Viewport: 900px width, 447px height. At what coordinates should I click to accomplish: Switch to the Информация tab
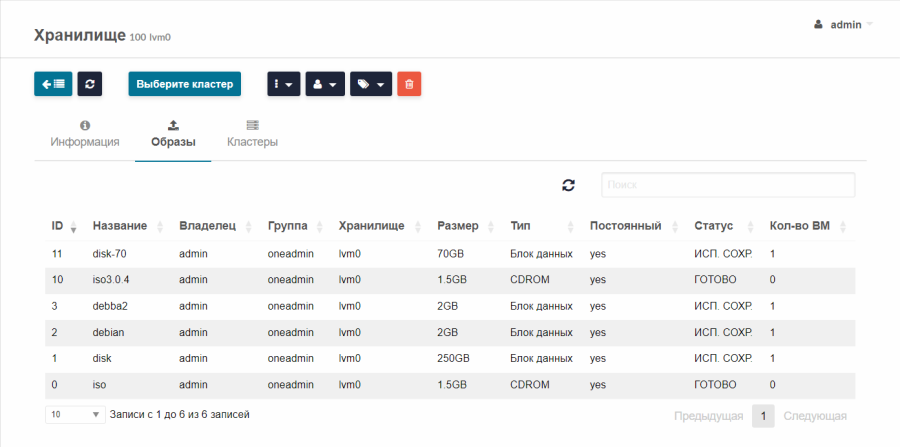85,135
